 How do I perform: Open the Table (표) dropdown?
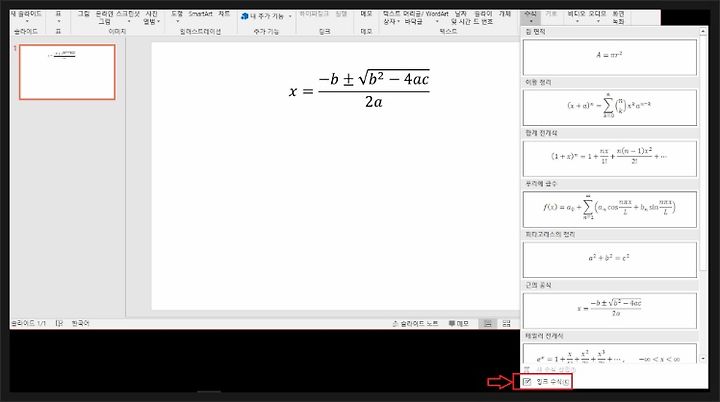58,17
